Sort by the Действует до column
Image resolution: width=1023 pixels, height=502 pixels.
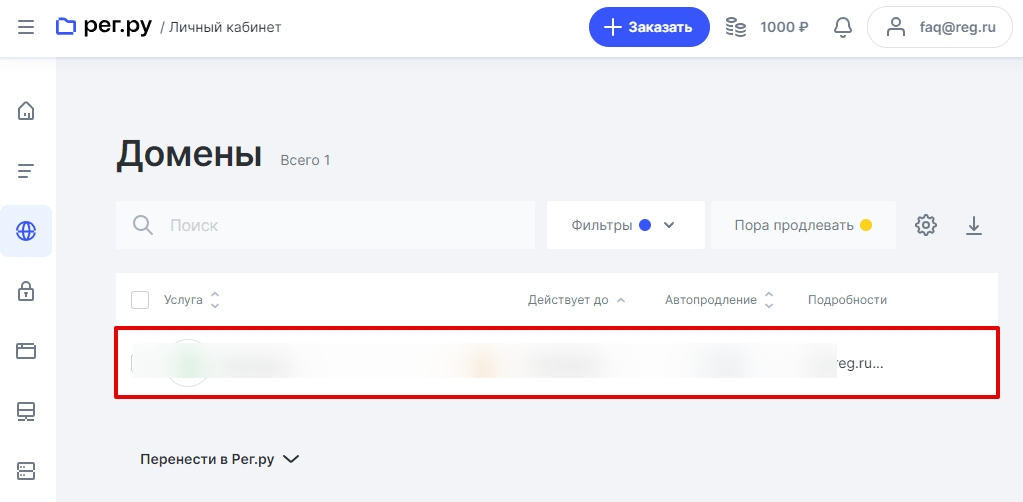pyautogui.click(x=576, y=300)
